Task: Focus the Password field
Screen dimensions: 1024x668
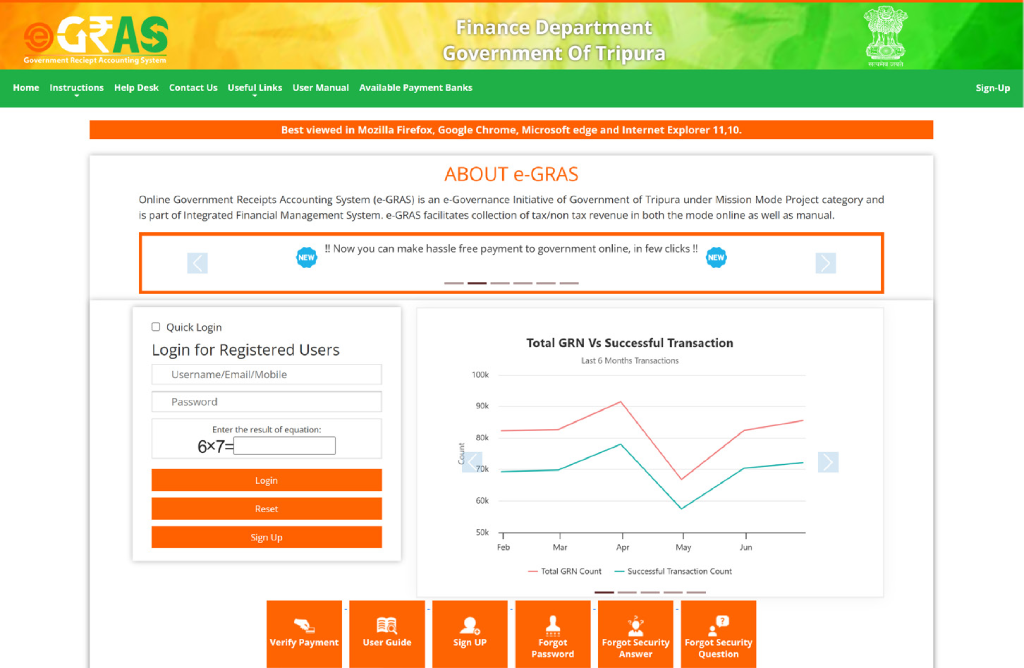Action: click(x=266, y=402)
